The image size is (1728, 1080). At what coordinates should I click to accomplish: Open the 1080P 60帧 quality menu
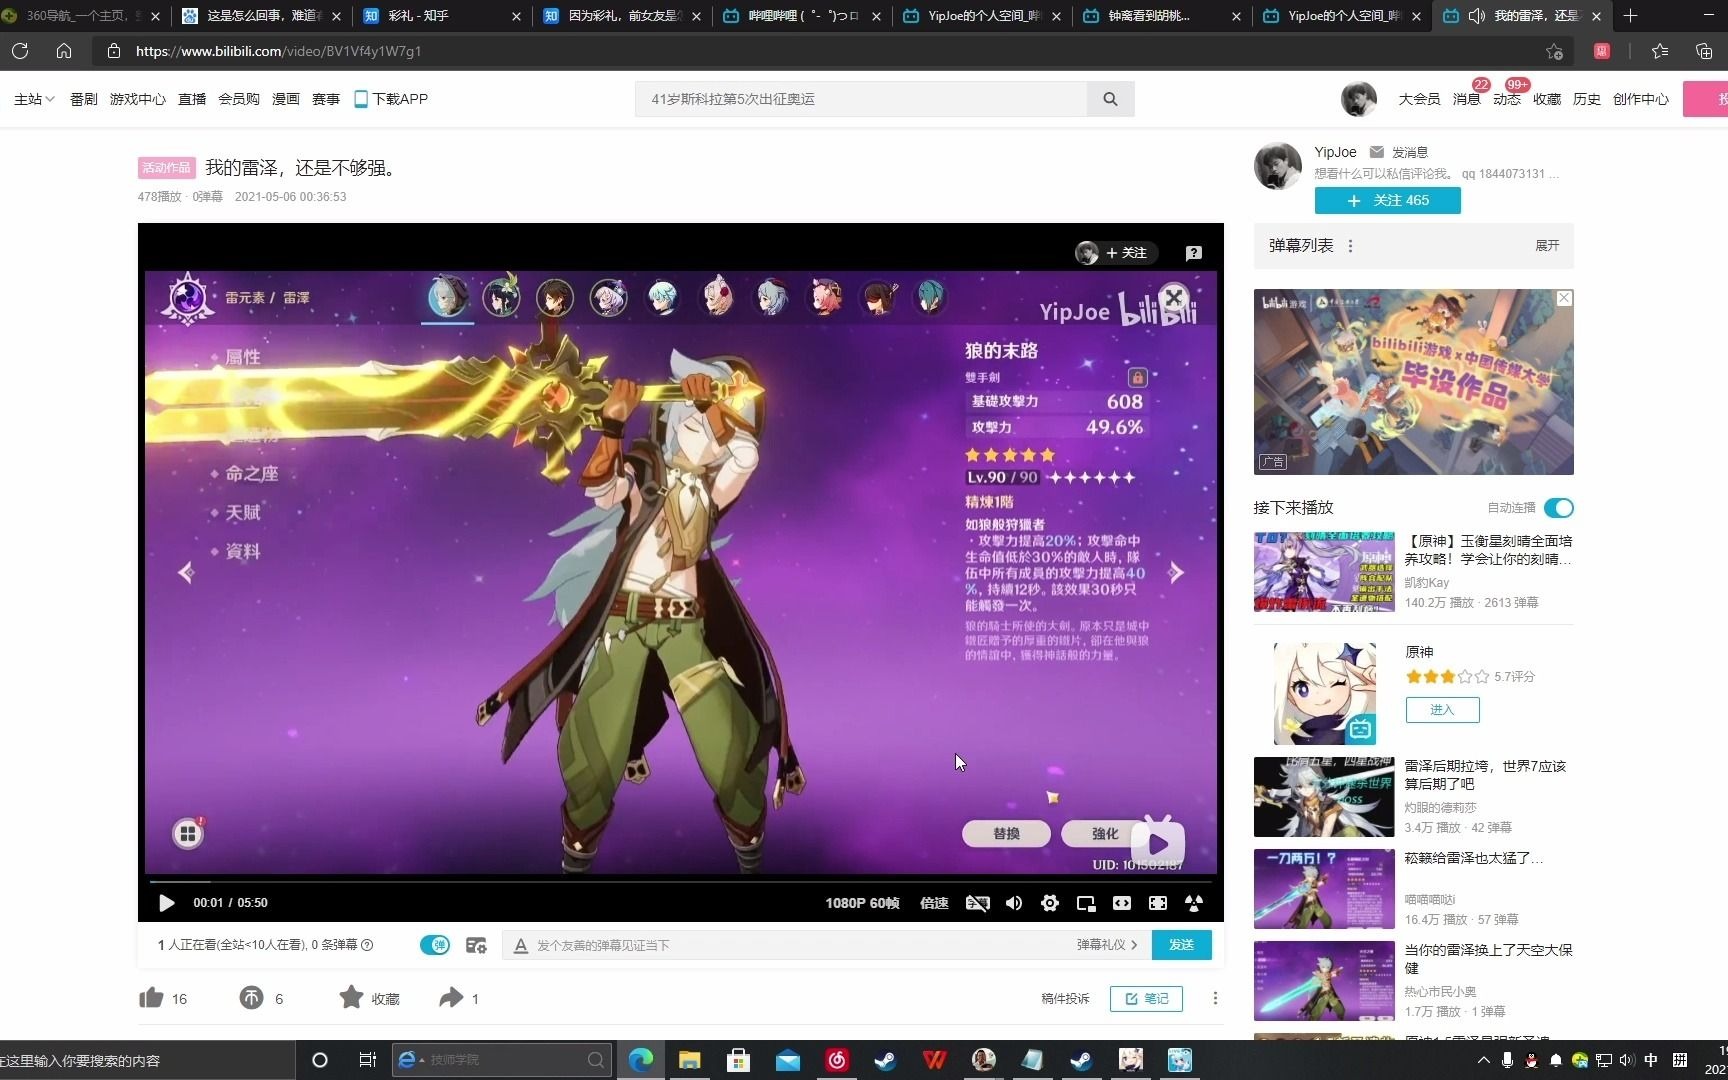(x=862, y=903)
